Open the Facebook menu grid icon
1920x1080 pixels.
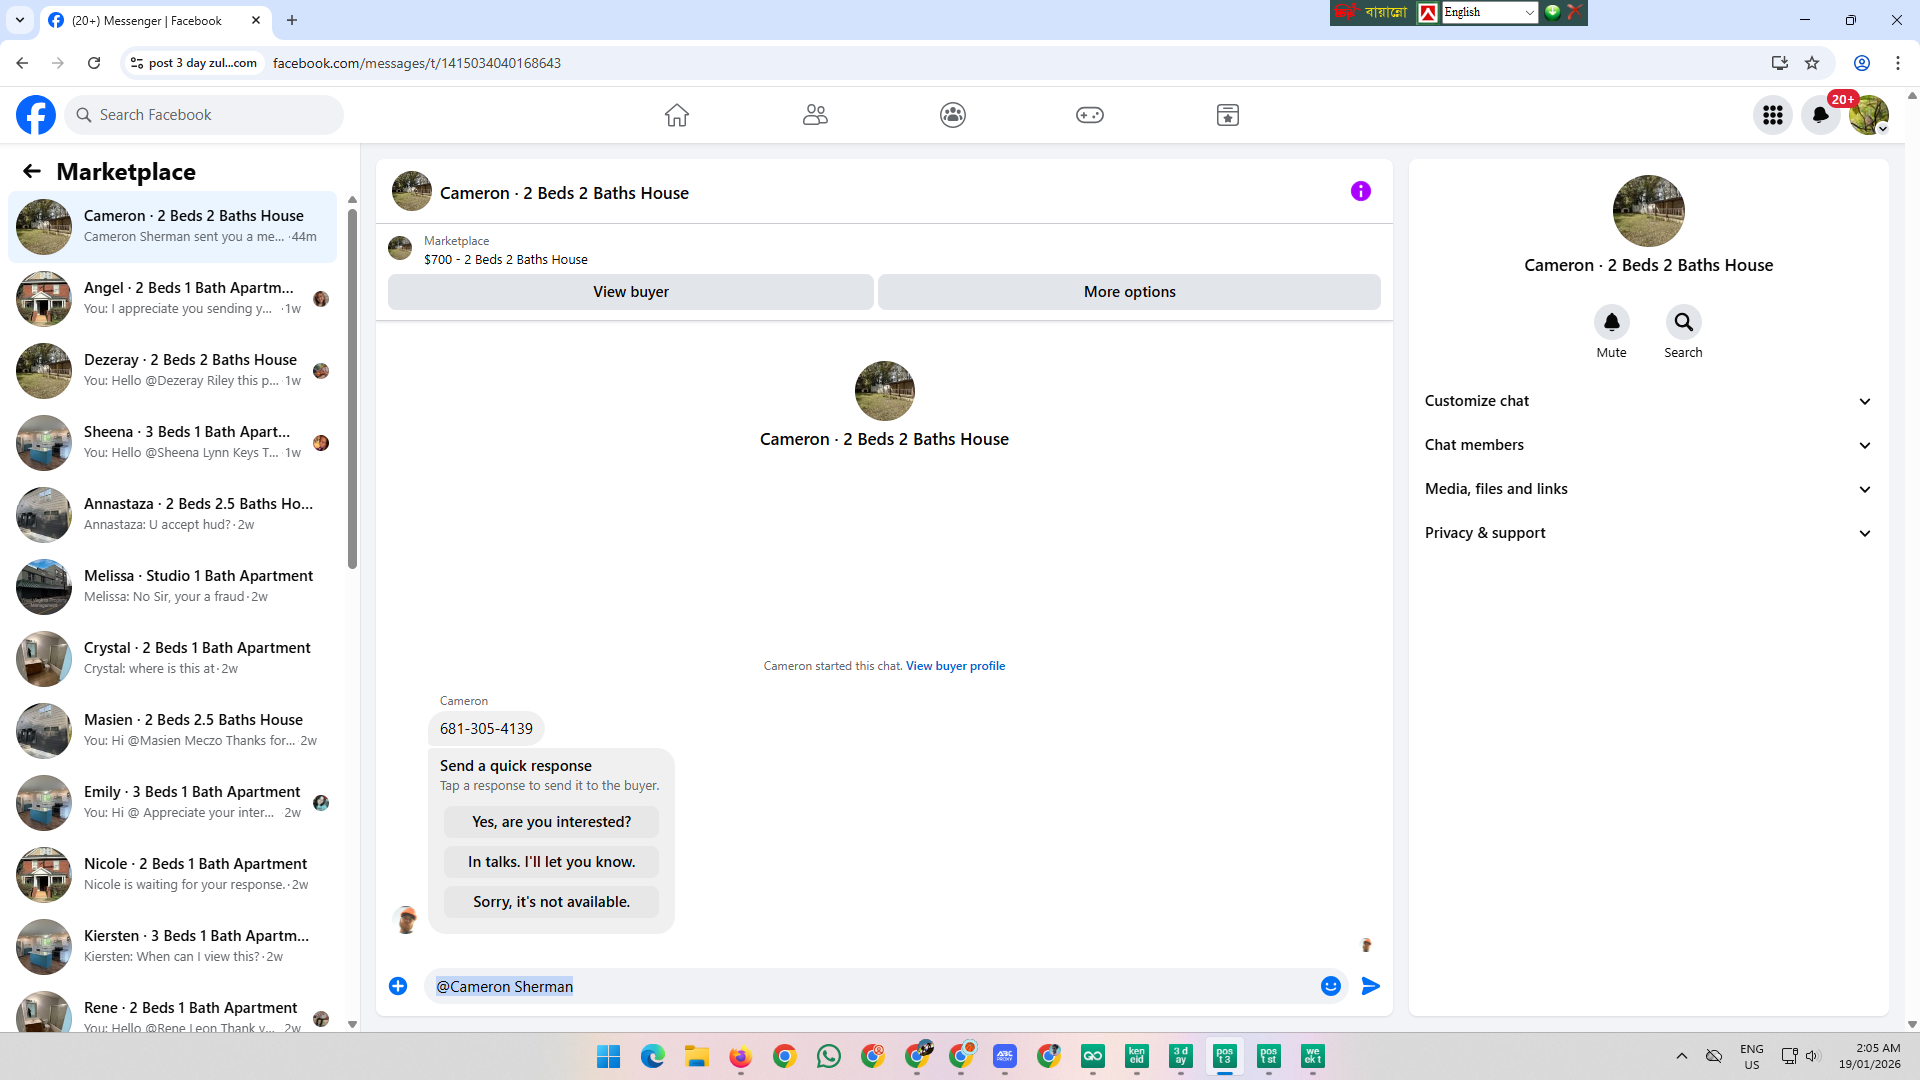[1773, 115]
